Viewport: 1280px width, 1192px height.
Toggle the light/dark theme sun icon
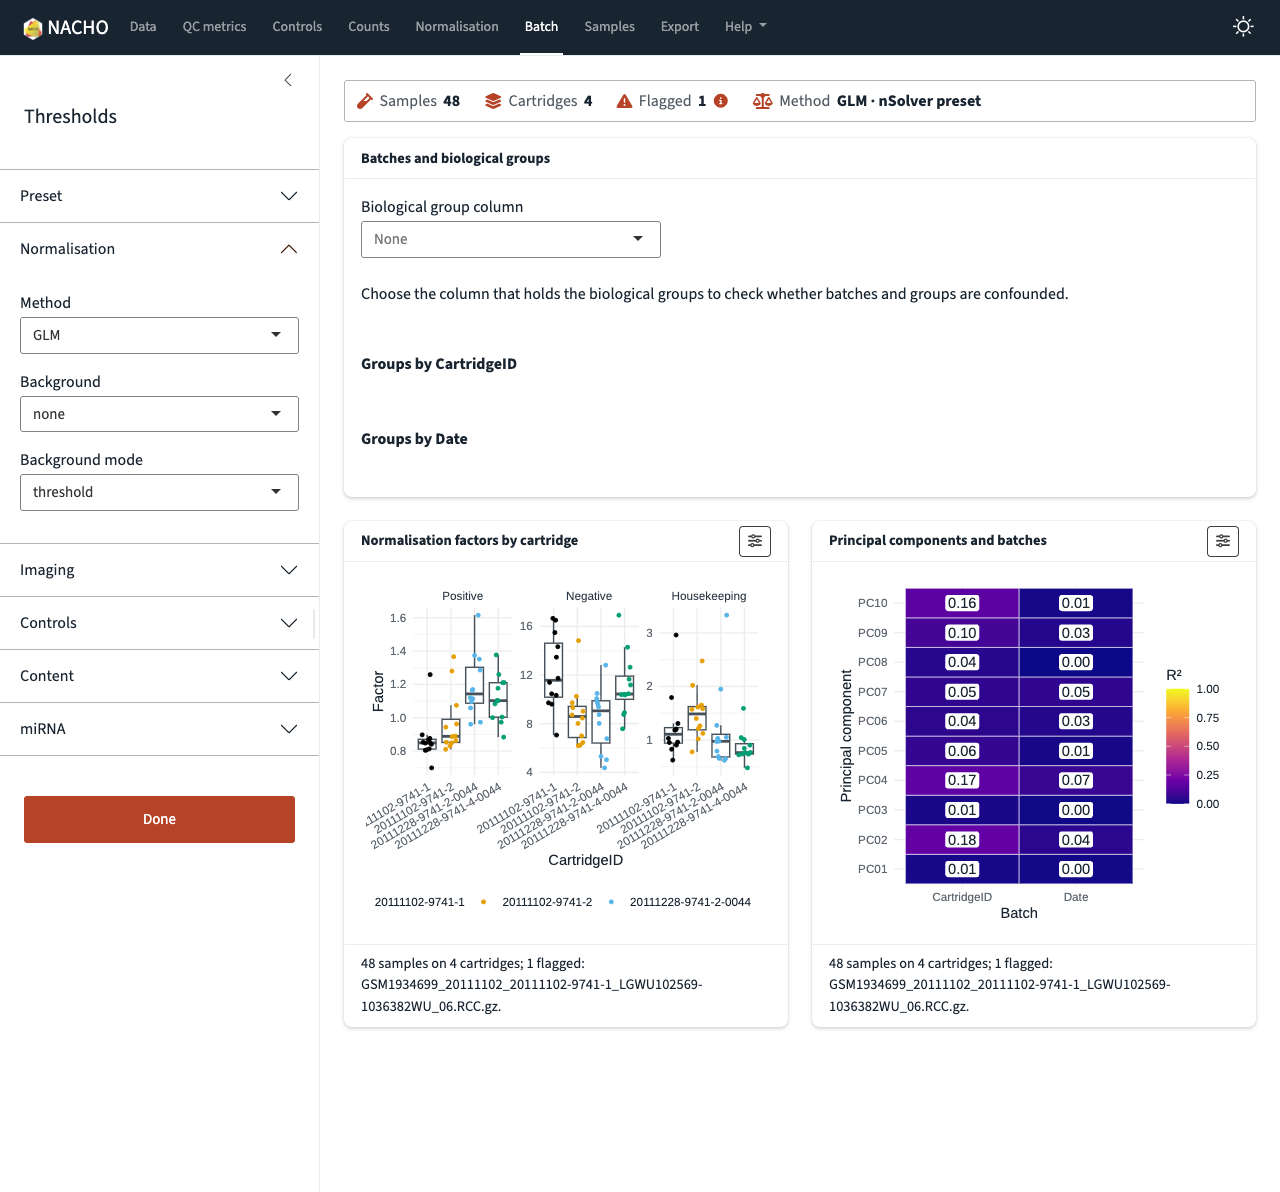[x=1243, y=27]
